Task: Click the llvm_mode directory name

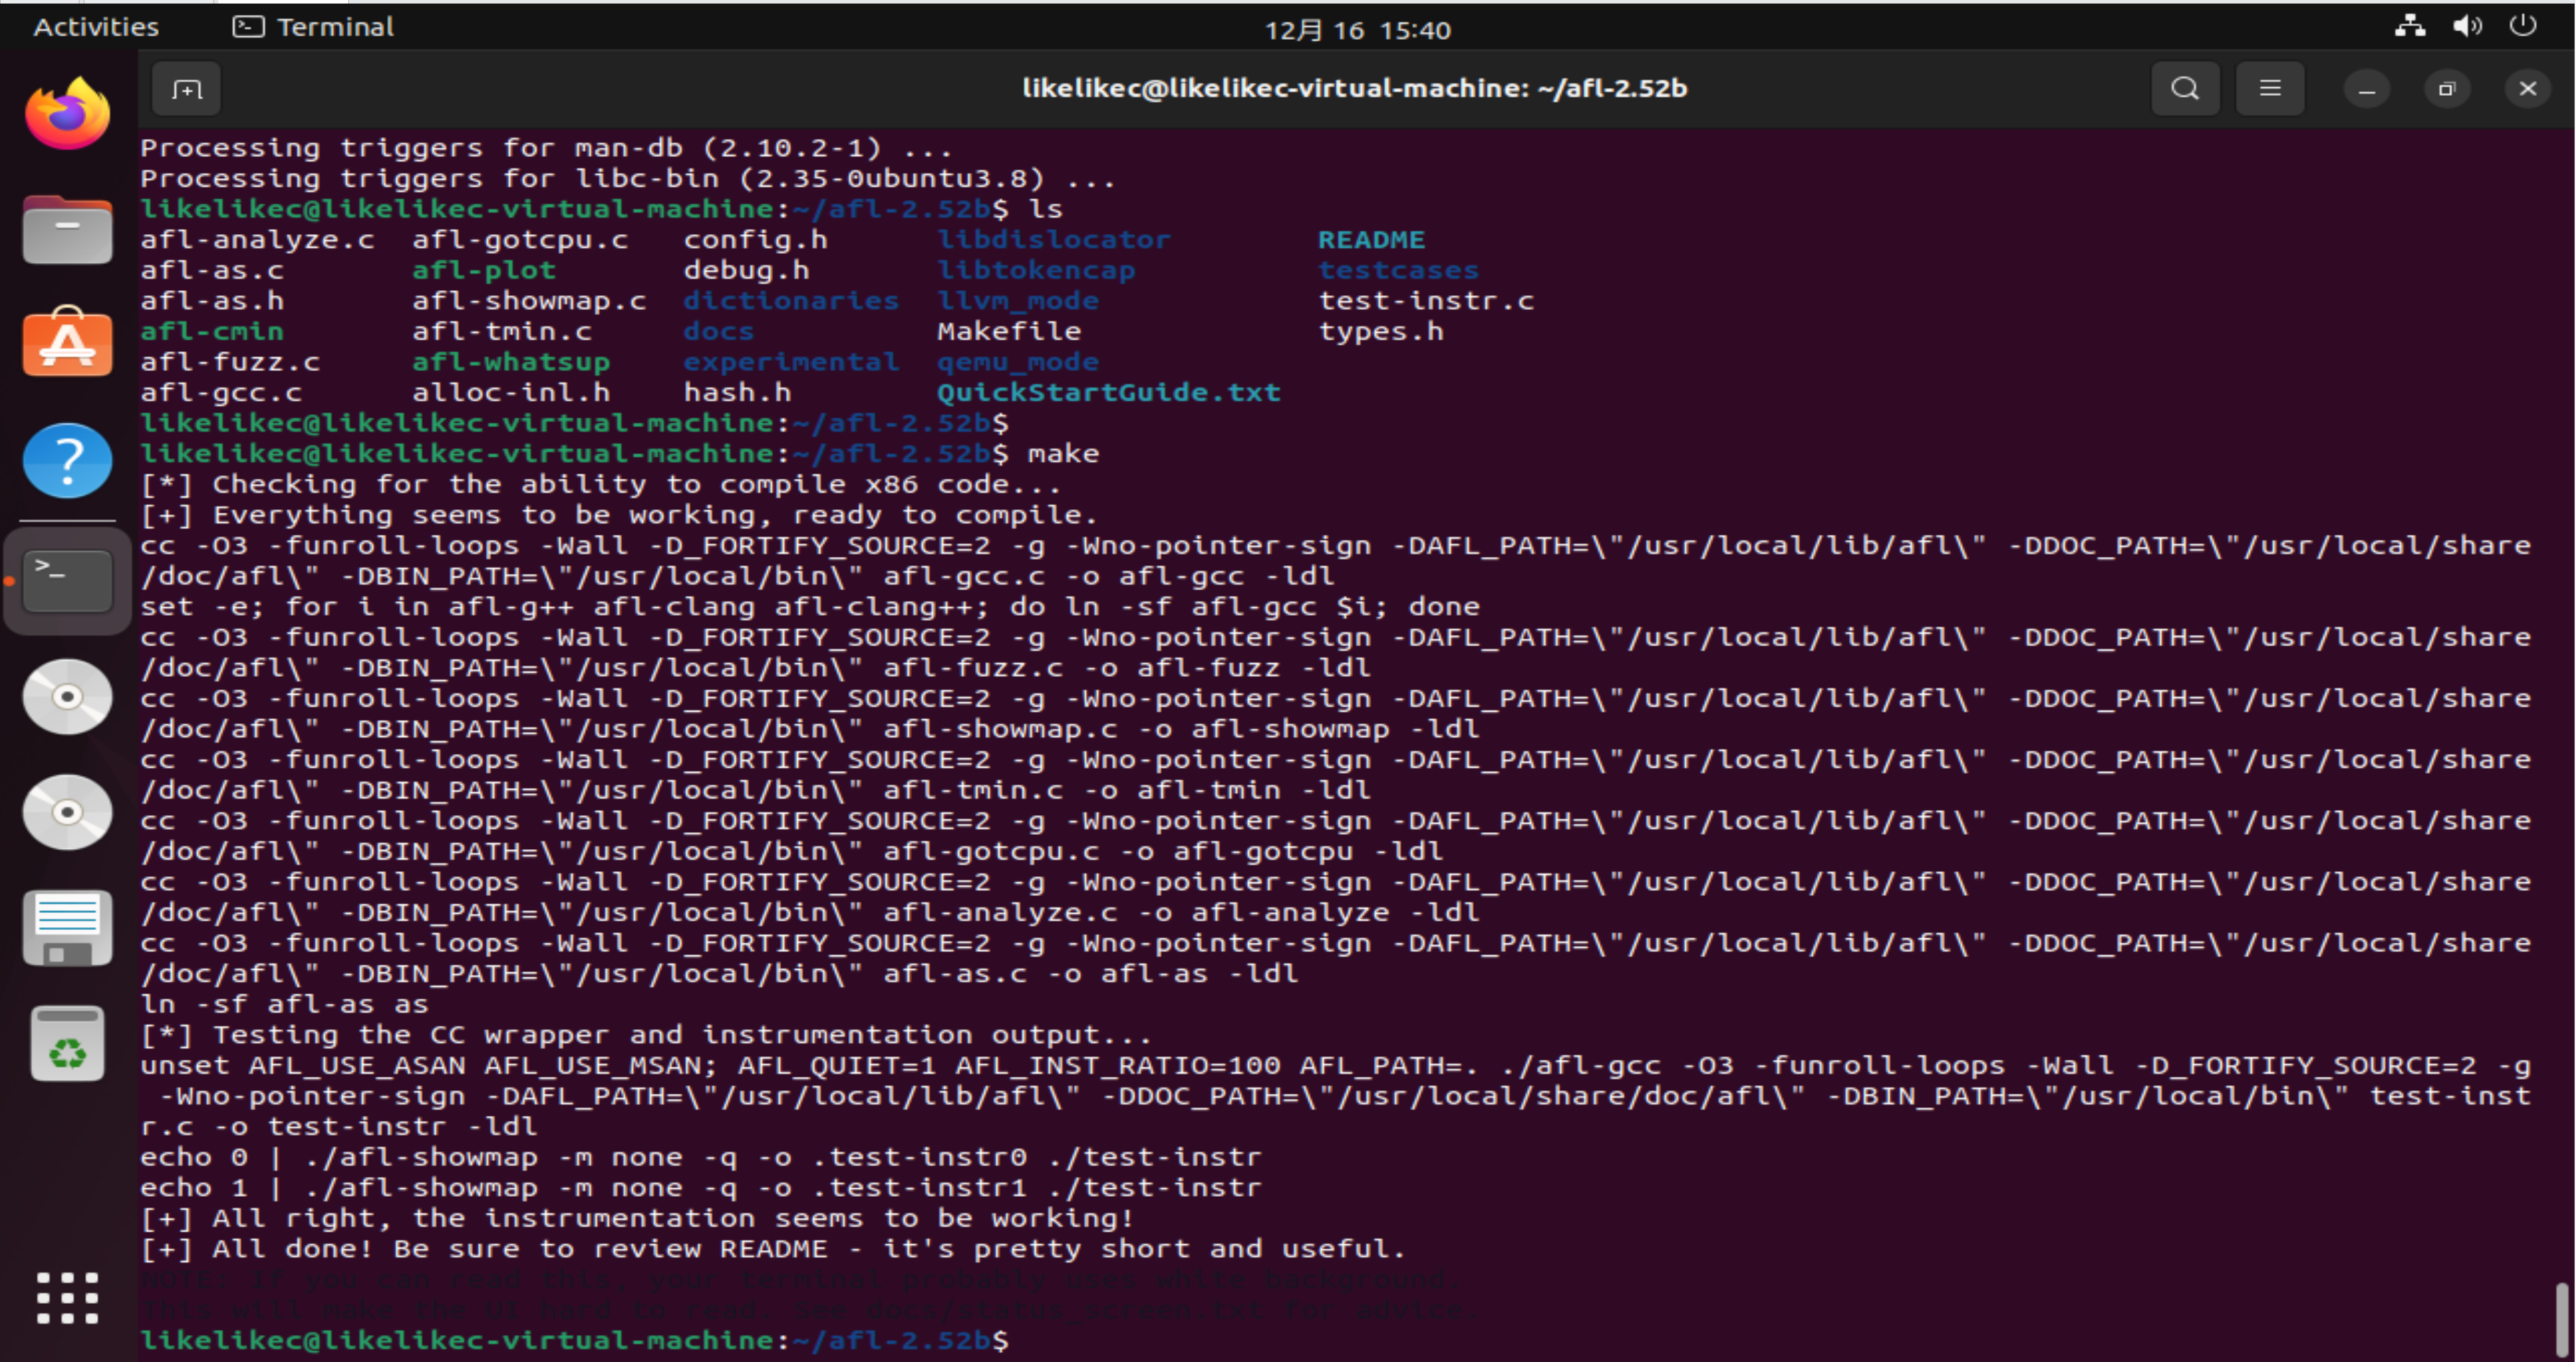Action: point(1018,301)
